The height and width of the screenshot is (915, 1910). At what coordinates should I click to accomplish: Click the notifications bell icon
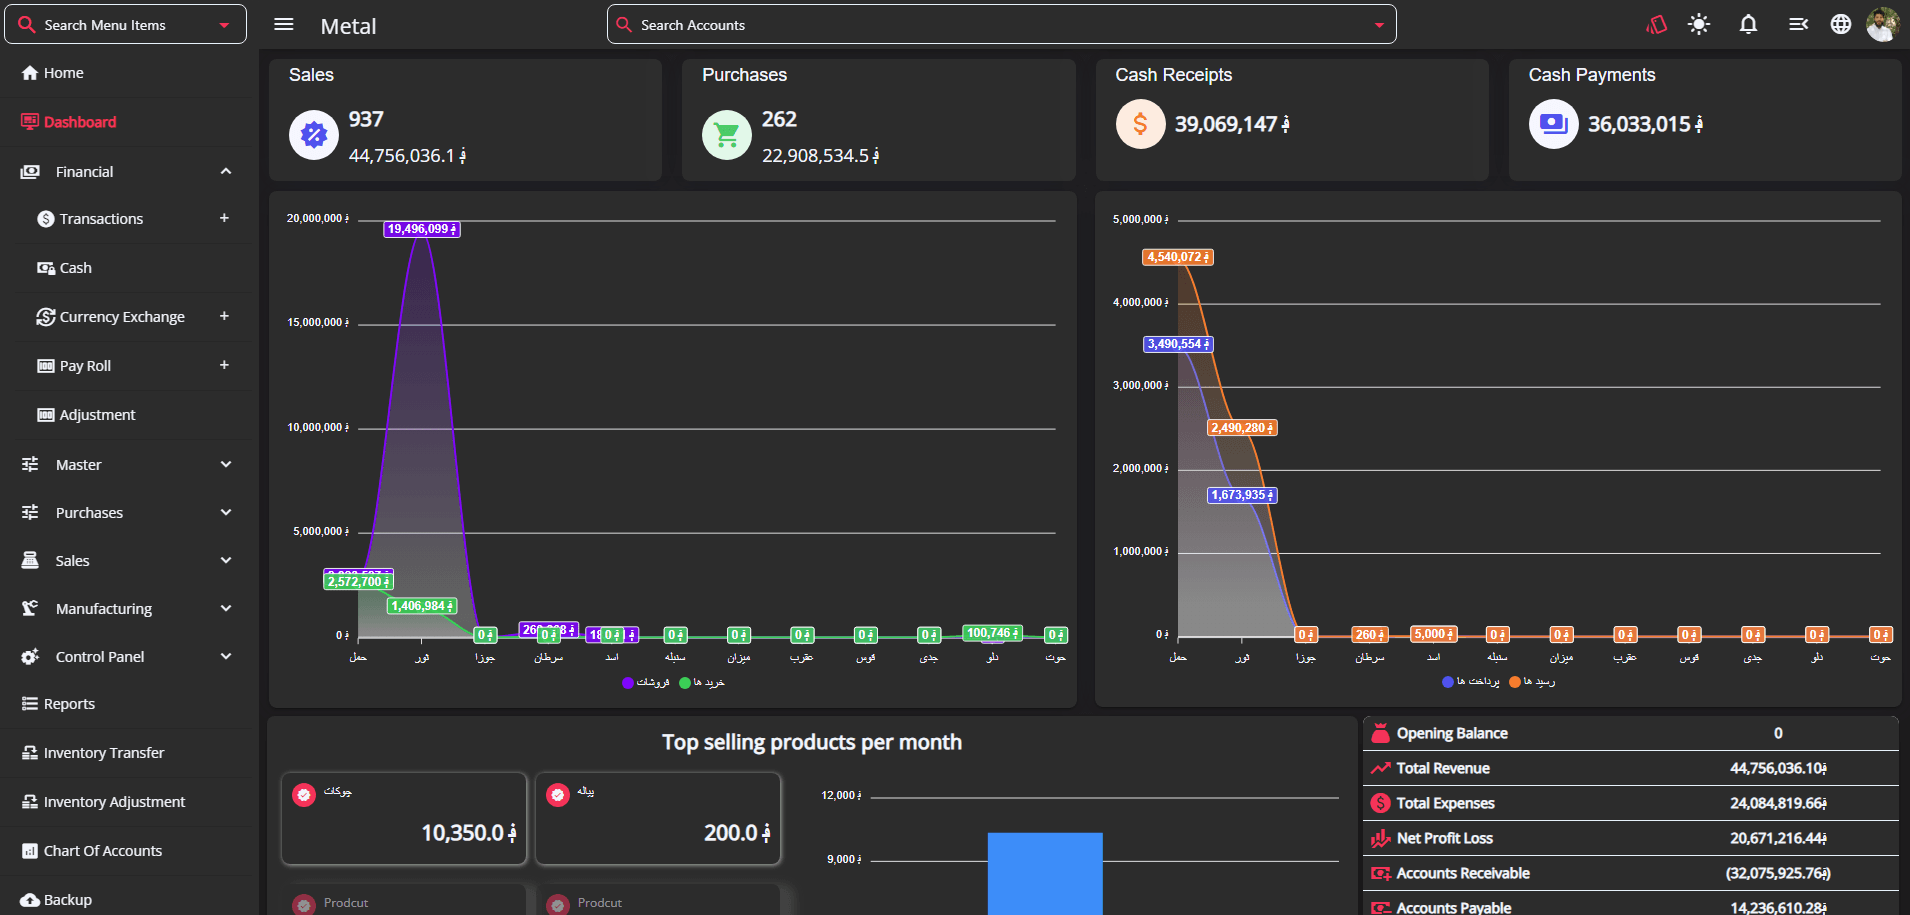coord(1748,23)
